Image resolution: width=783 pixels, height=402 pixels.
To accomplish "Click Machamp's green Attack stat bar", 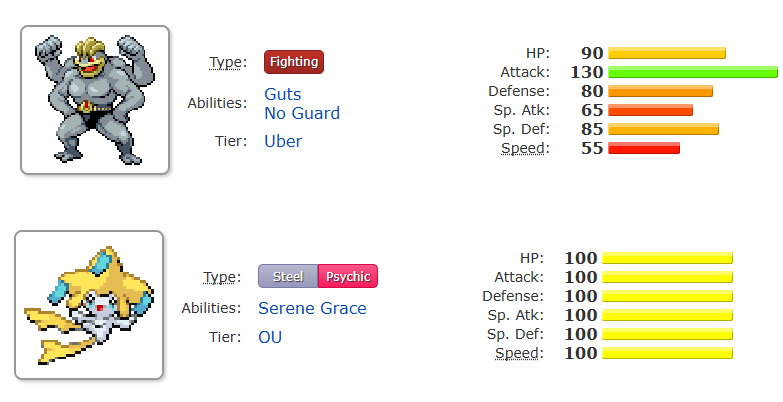I will (693, 72).
